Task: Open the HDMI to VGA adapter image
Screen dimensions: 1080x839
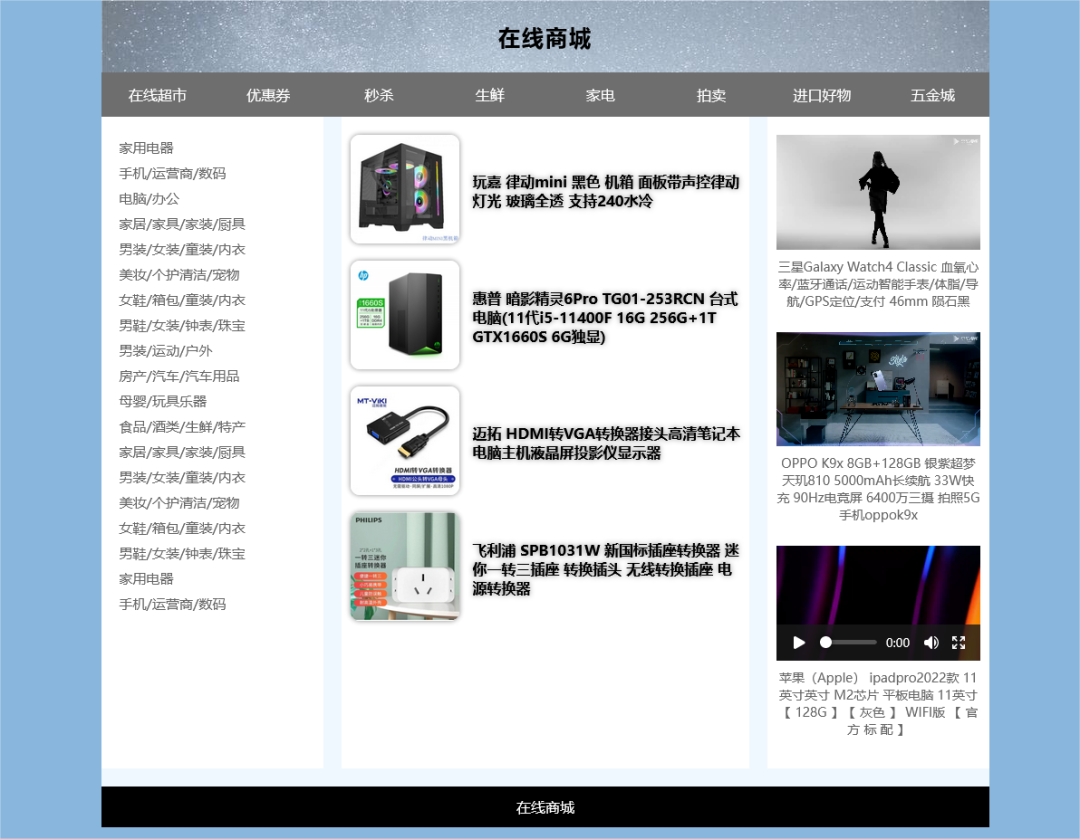Action: pos(405,441)
